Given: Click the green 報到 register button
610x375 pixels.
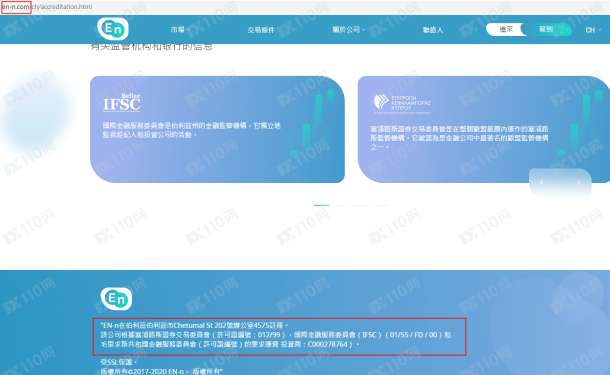Looking at the screenshot, I should click(x=547, y=29).
